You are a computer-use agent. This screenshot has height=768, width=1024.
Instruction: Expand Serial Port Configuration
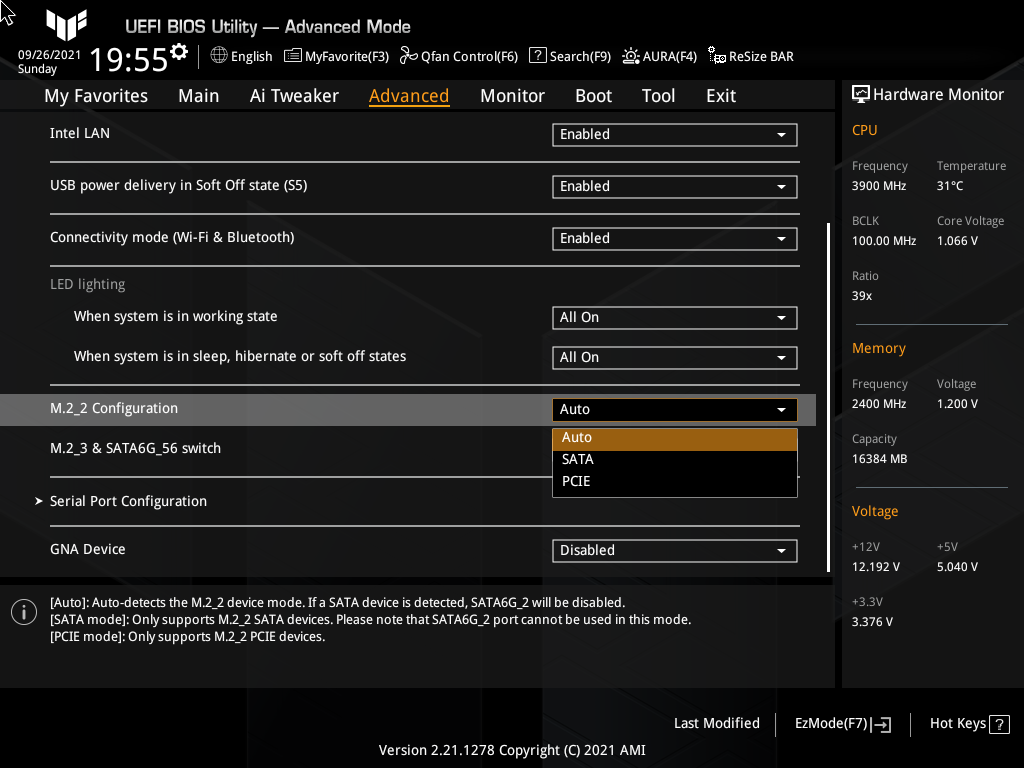tap(128, 501)
